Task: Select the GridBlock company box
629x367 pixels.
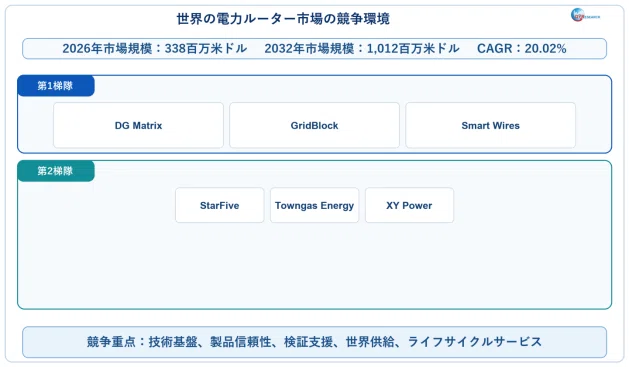Action: pos(314,125)
